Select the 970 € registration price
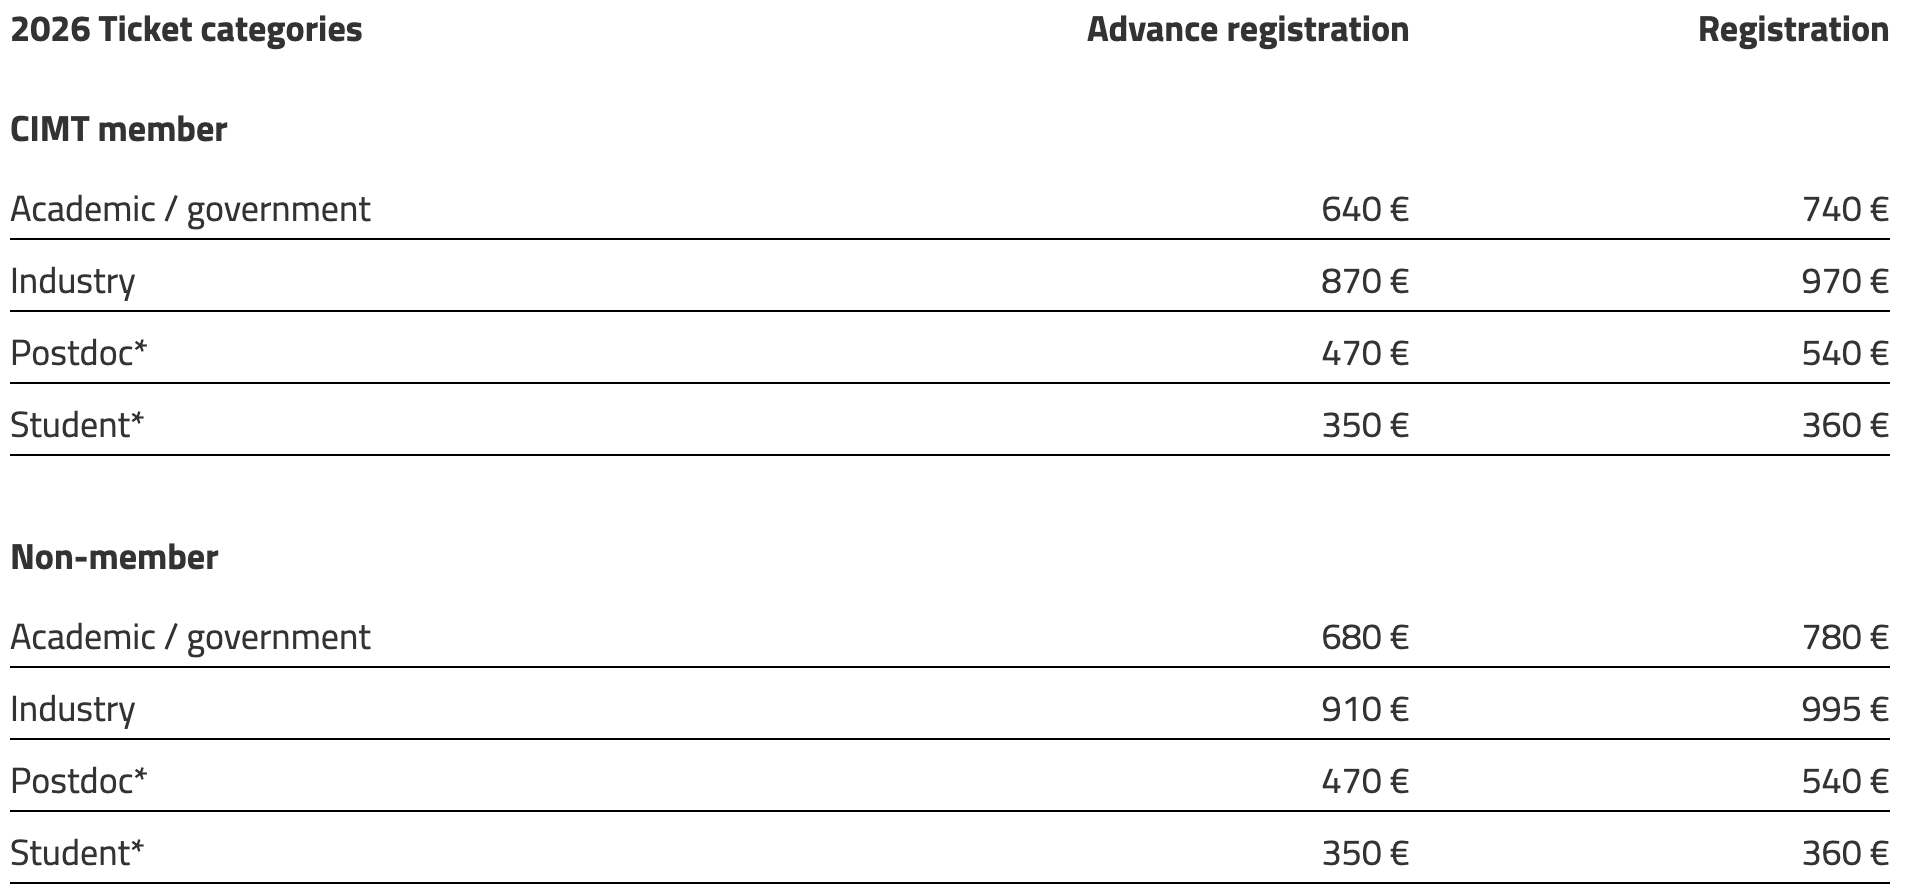 pos(1844,282)
